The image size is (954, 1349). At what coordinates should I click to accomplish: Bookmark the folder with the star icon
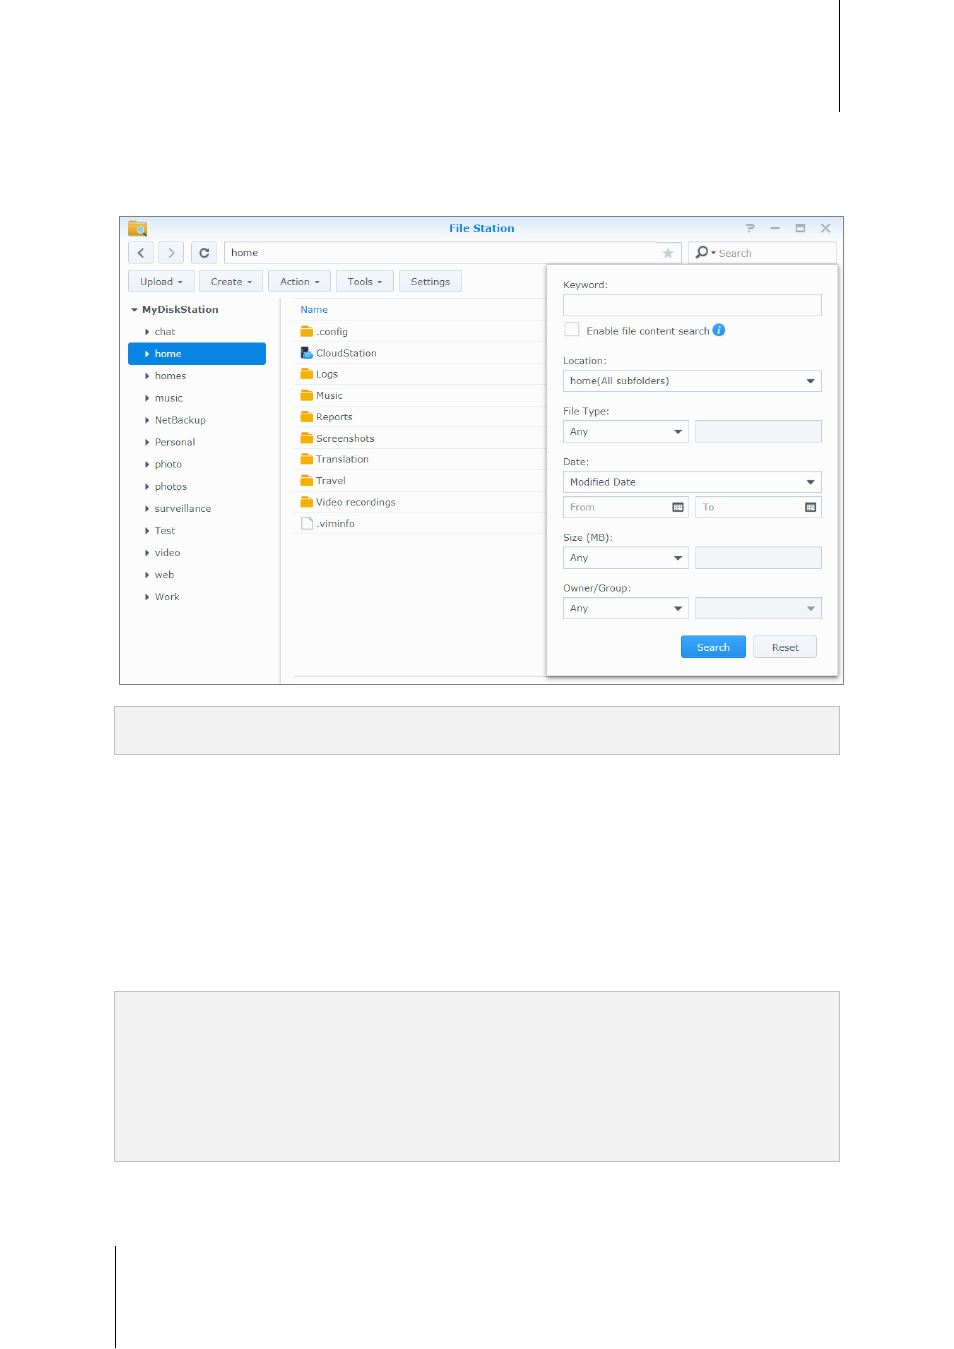click(x=668, y=253)
